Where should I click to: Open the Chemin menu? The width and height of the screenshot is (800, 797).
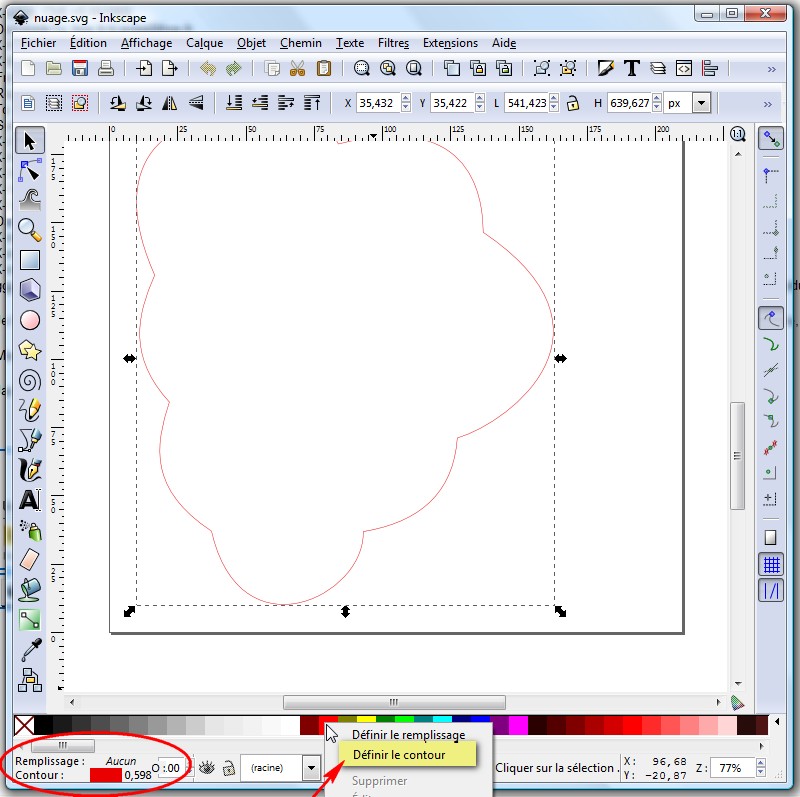(301, 43)
